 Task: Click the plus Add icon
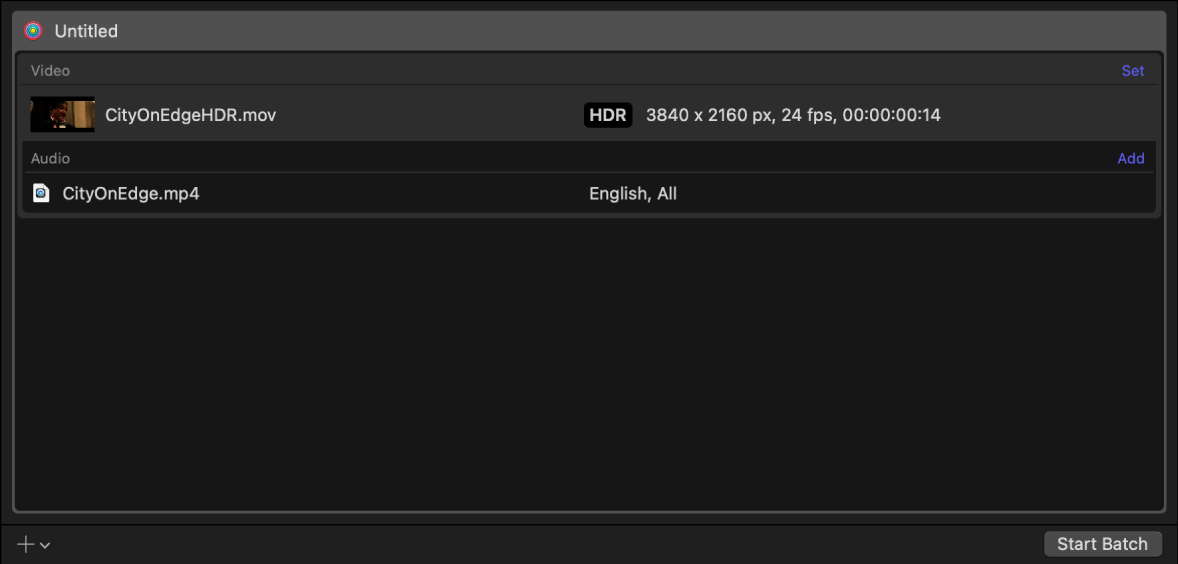[x=26, y=544]
